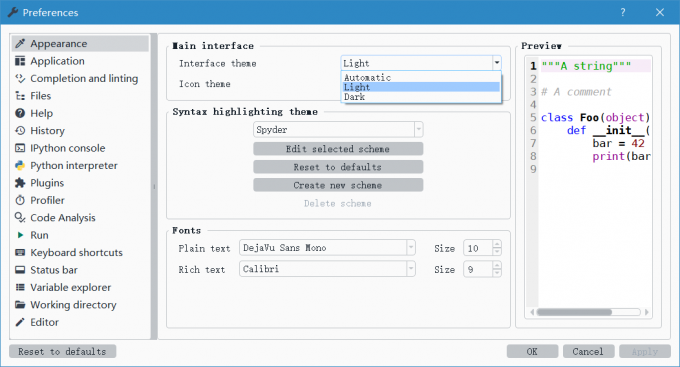Click the Files tree icon
Viewport: 680px width, 367px height.
(20, 96)
